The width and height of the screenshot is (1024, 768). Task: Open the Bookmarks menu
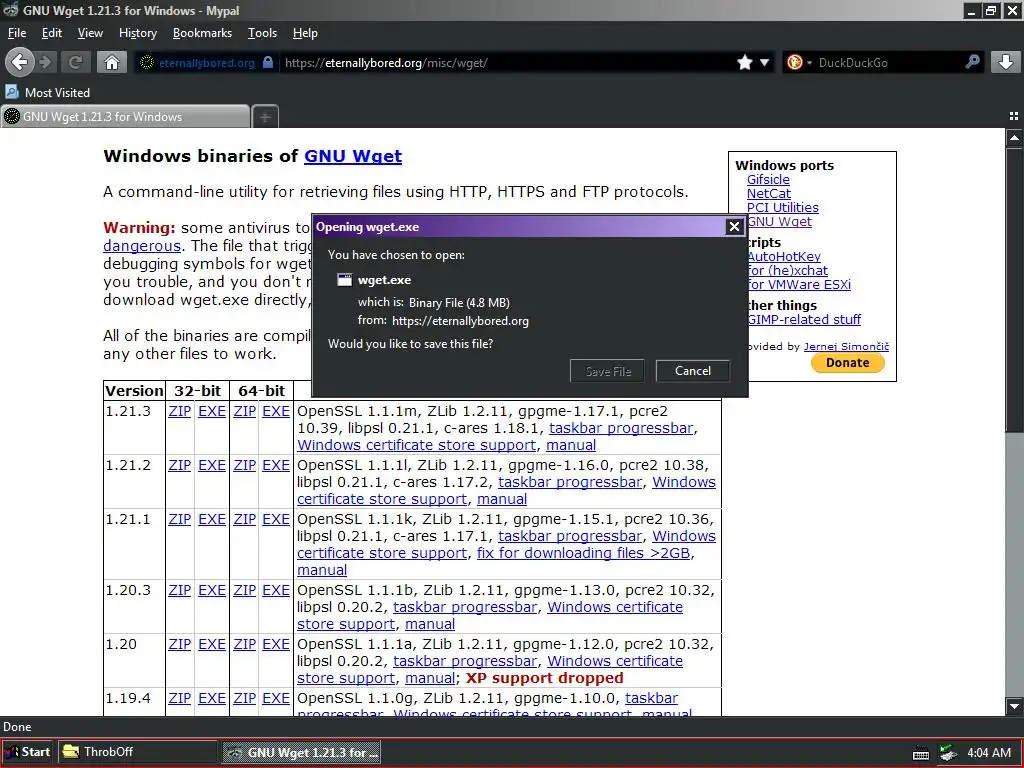[x=202, y=33]
